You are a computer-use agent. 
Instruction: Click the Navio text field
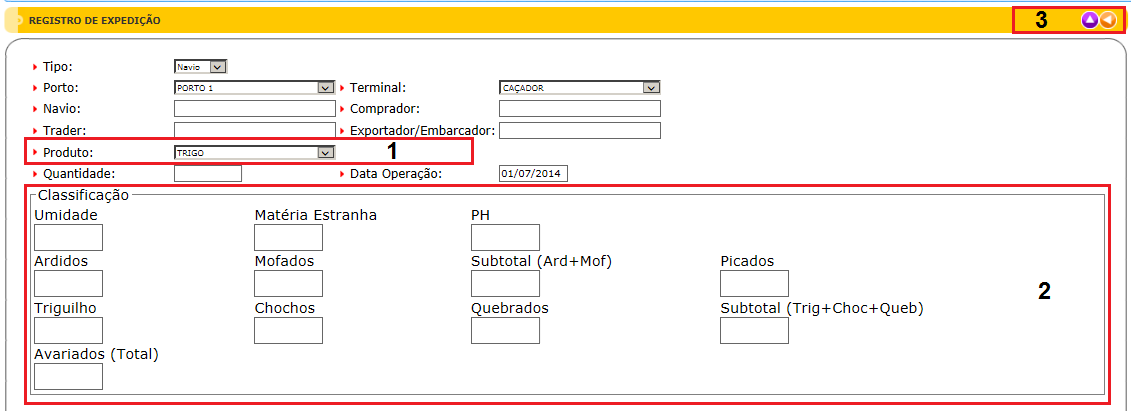pyautogui.click(x=254, y=109)
